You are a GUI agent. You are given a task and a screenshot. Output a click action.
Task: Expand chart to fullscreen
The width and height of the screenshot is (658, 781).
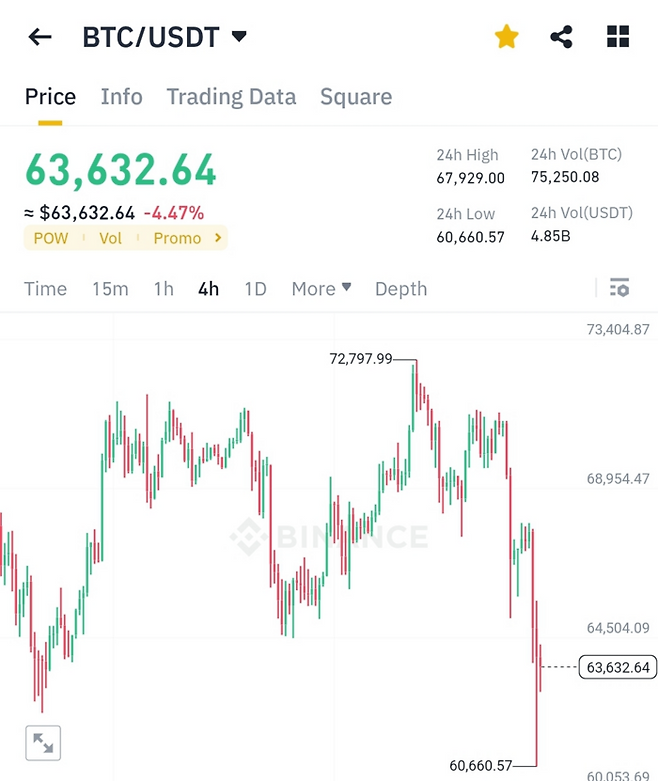click(x=43, y=742)
